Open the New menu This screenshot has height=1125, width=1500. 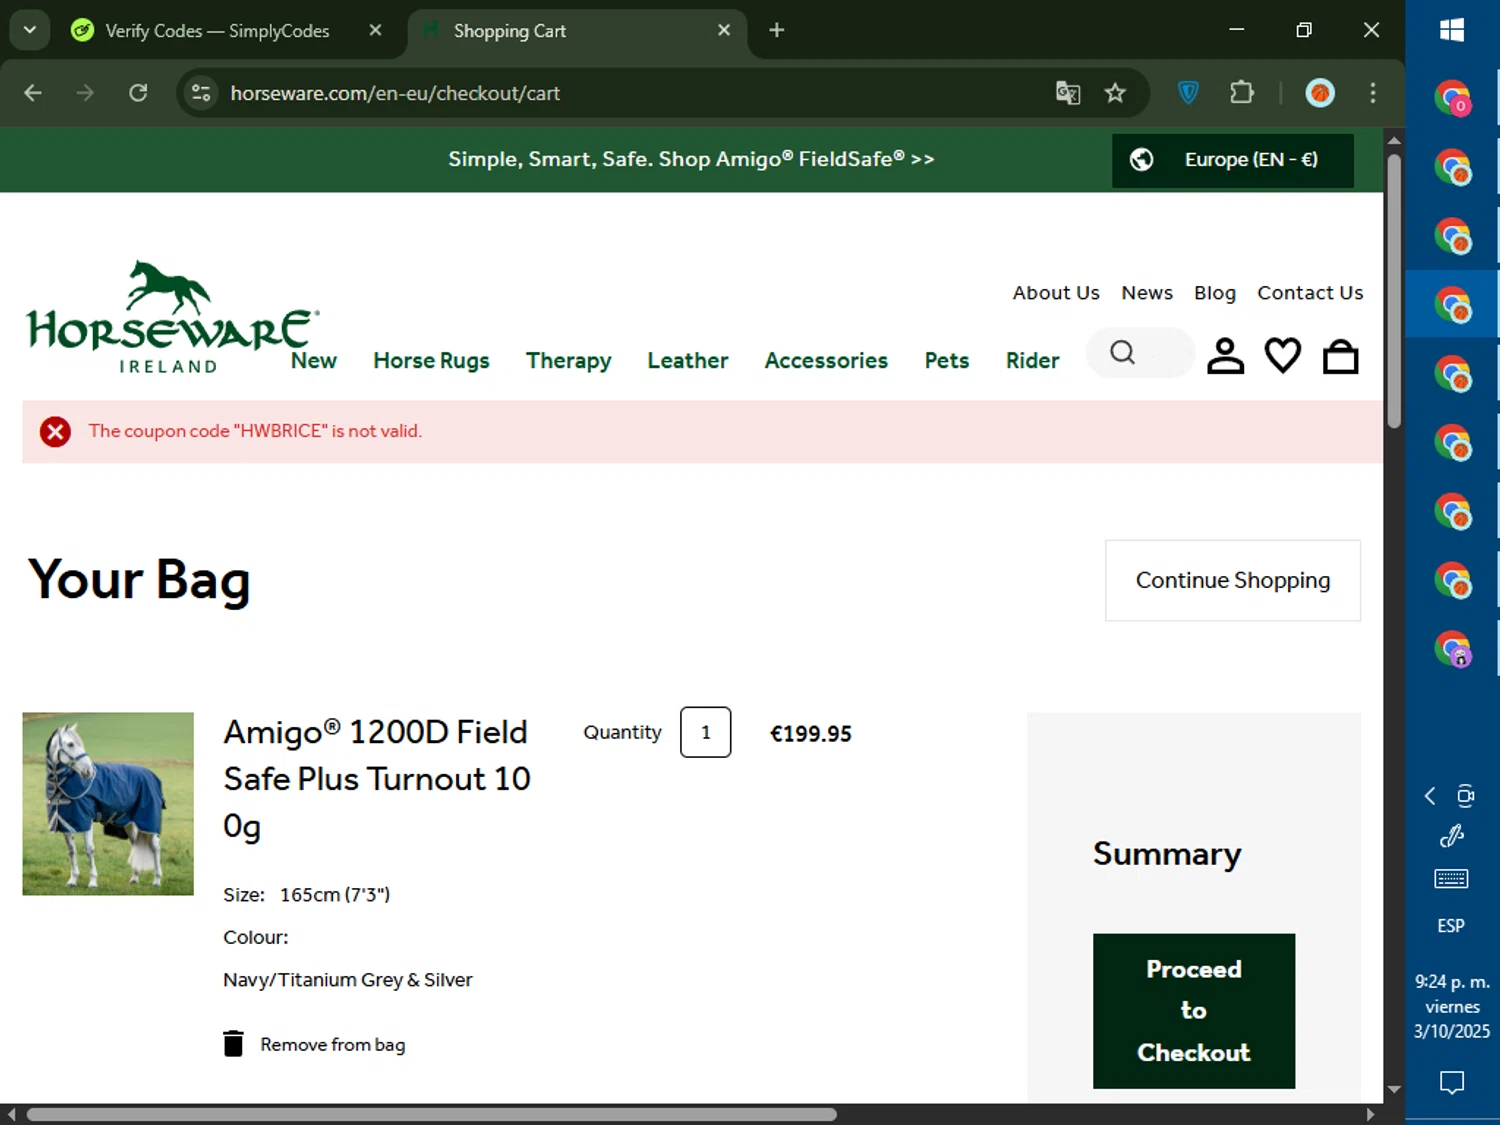tap(314, 360)
